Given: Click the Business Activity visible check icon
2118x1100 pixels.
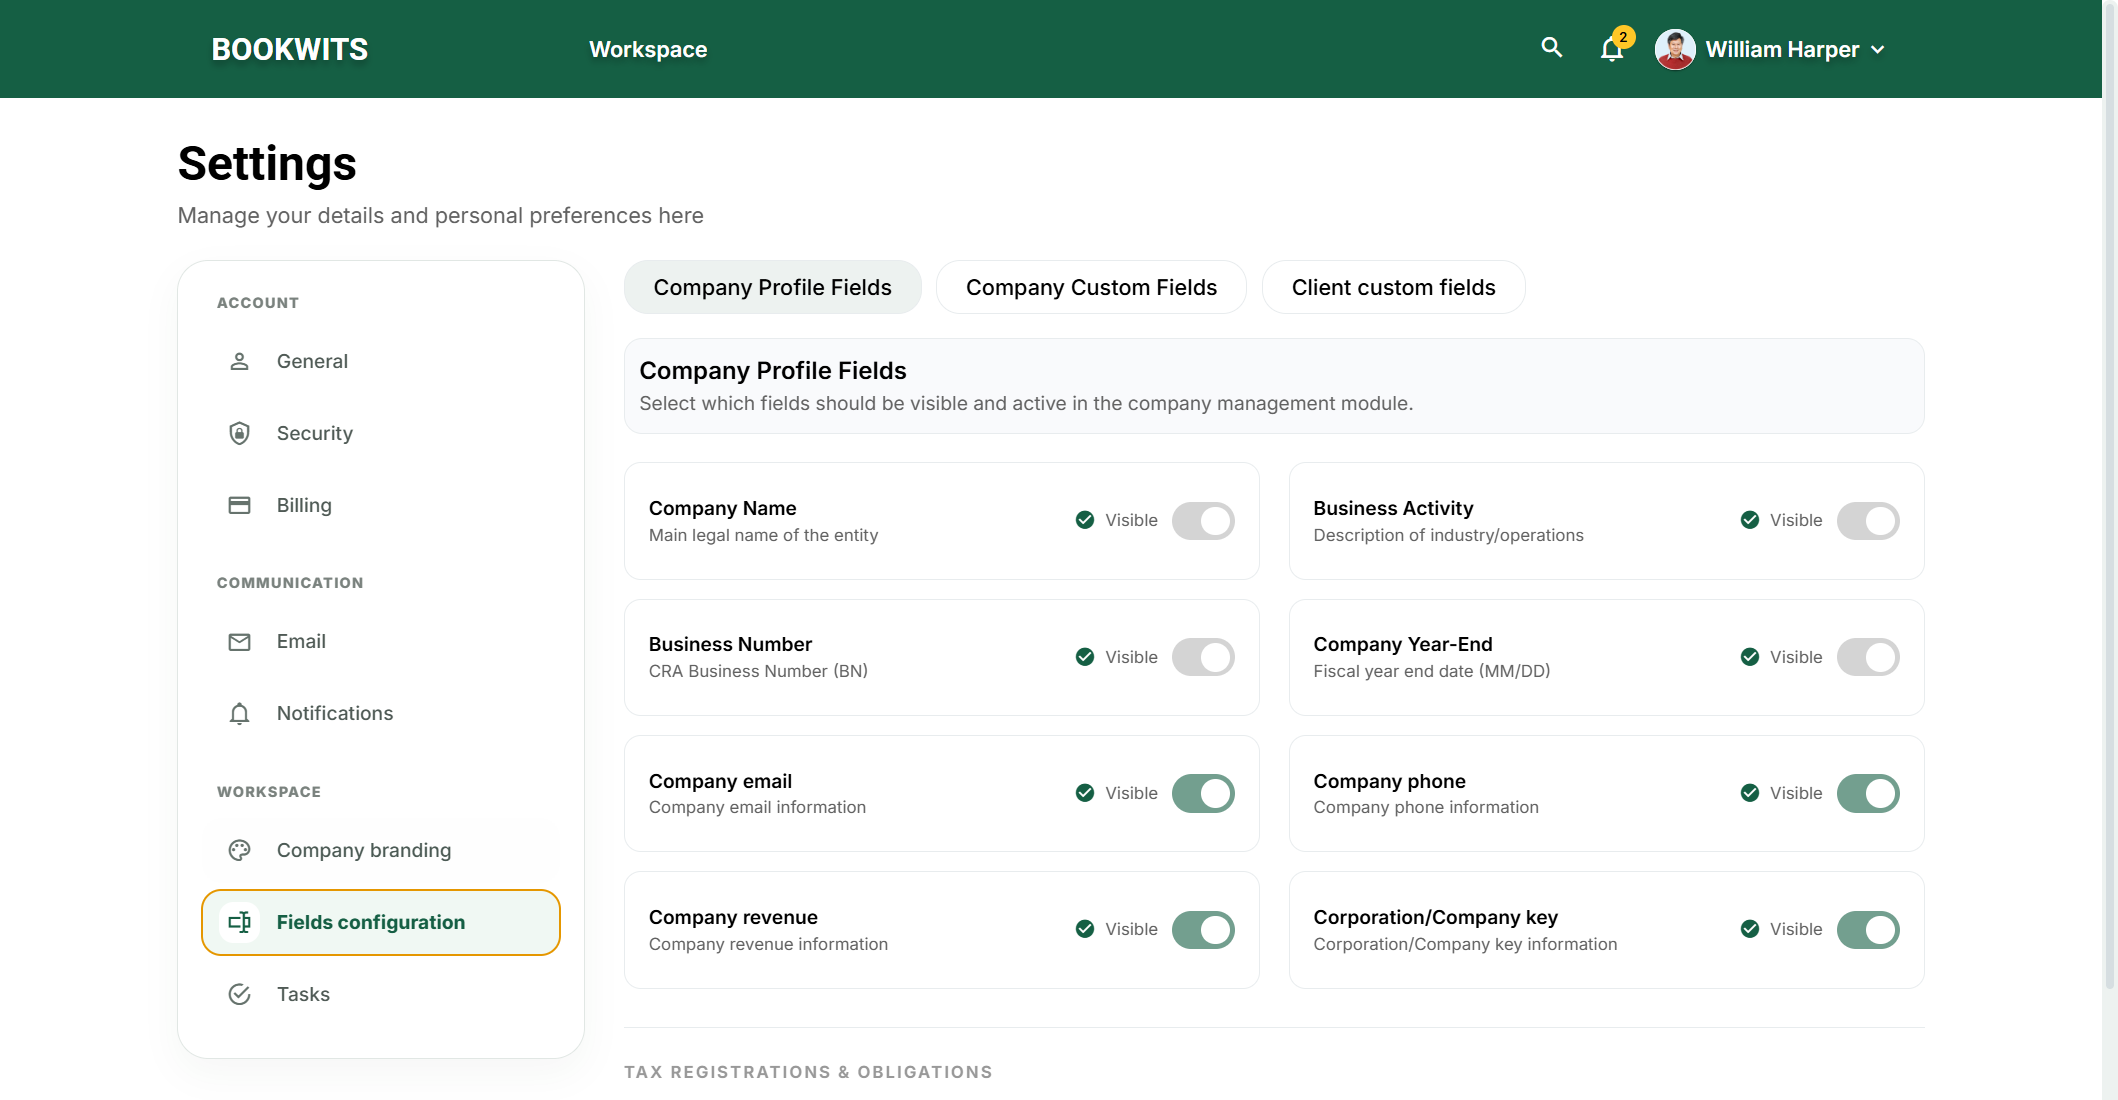Looking at the screenshot, I should coord(1750,520).
